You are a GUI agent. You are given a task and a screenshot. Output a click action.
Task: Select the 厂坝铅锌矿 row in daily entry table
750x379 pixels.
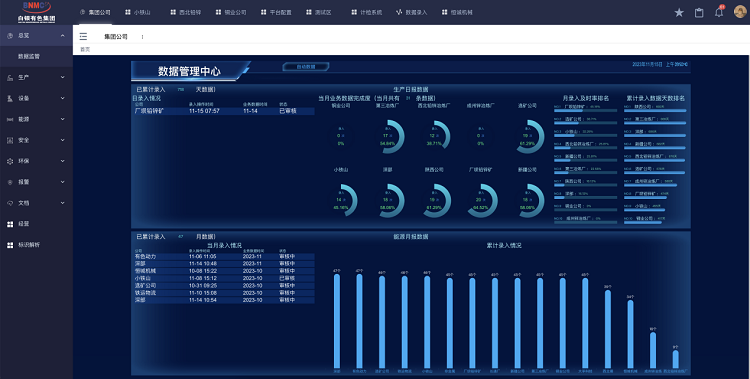223,111
